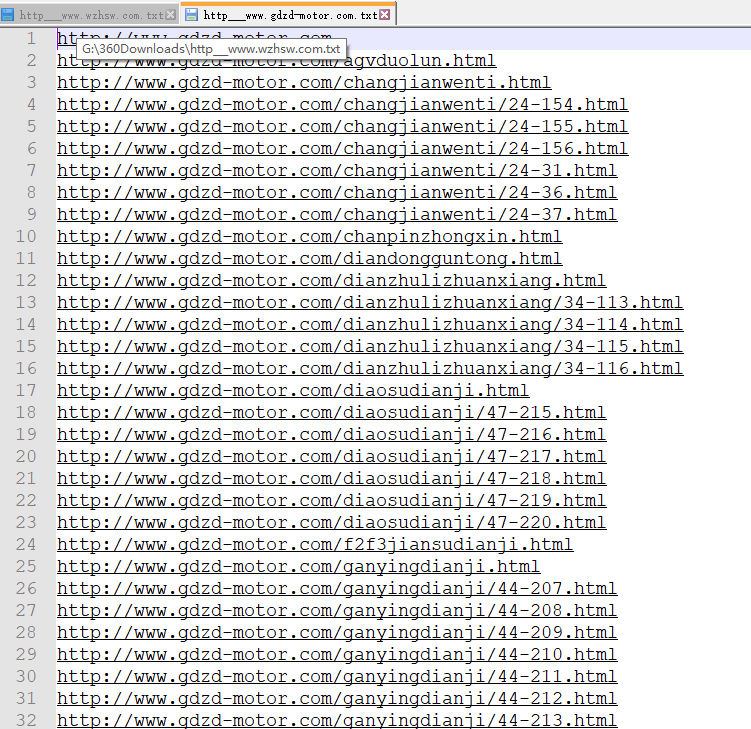Open the changjianwenti/24-37.html link
Screen dimensions: 751x729
point(336,215)
